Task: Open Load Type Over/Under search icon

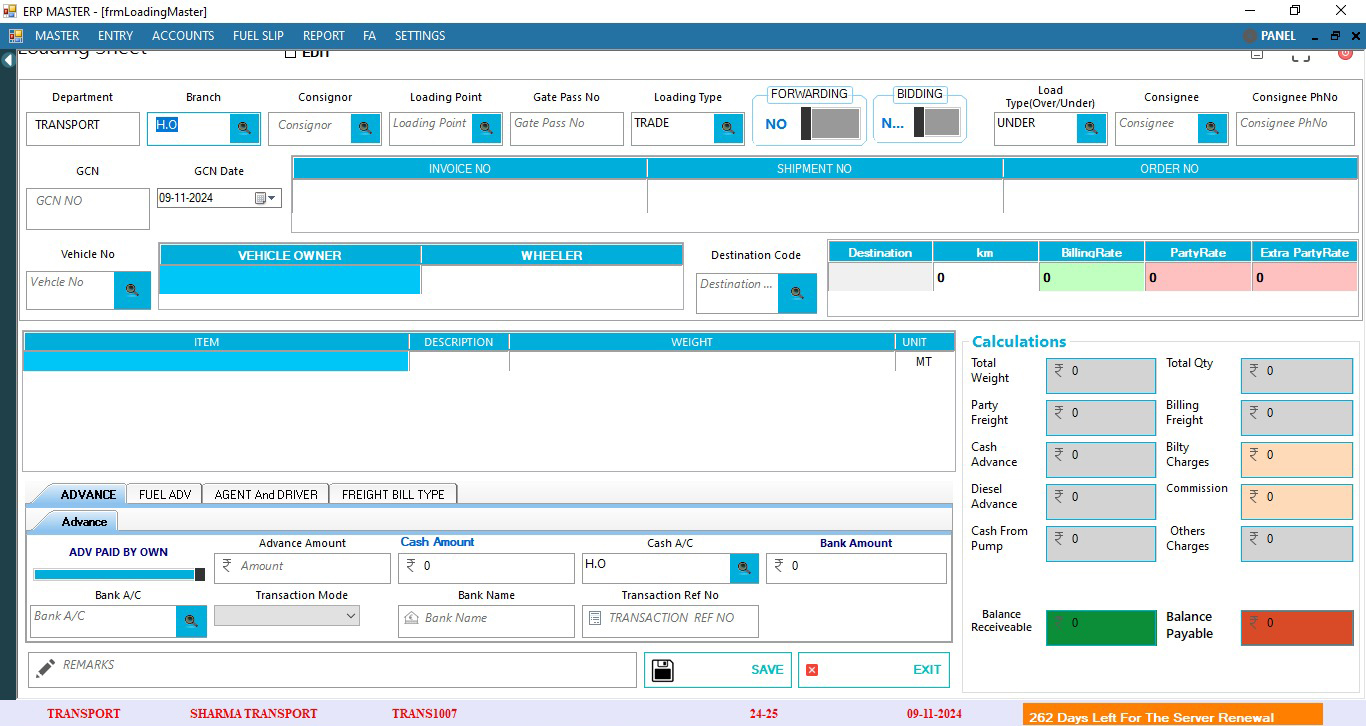Action: (1091, 128)
